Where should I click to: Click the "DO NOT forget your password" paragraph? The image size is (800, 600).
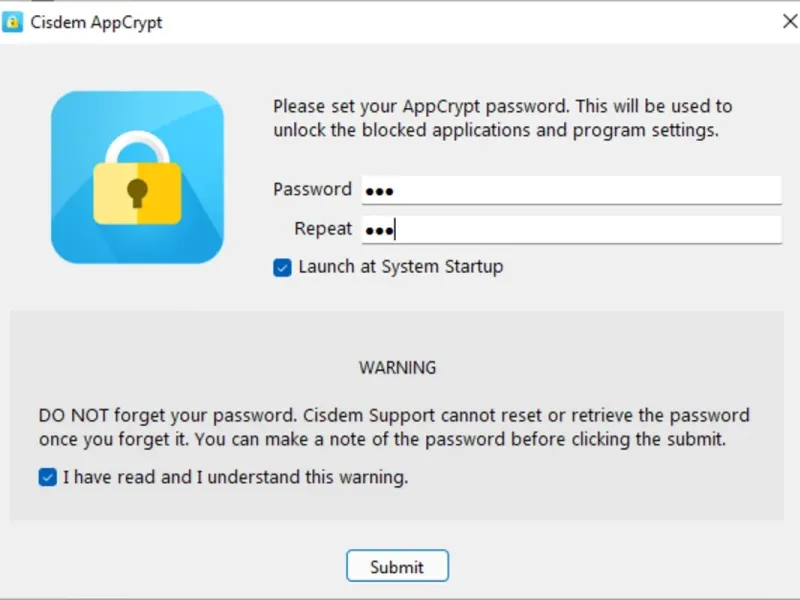pos(394,427)
